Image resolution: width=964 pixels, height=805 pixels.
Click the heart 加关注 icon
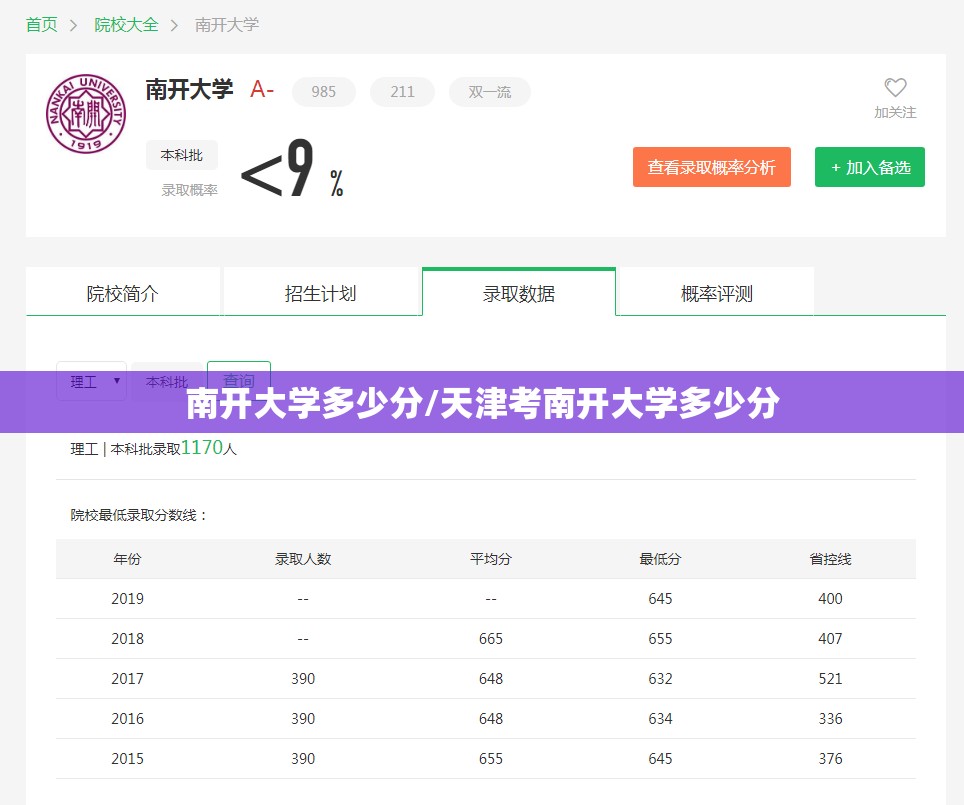[895, 87]
